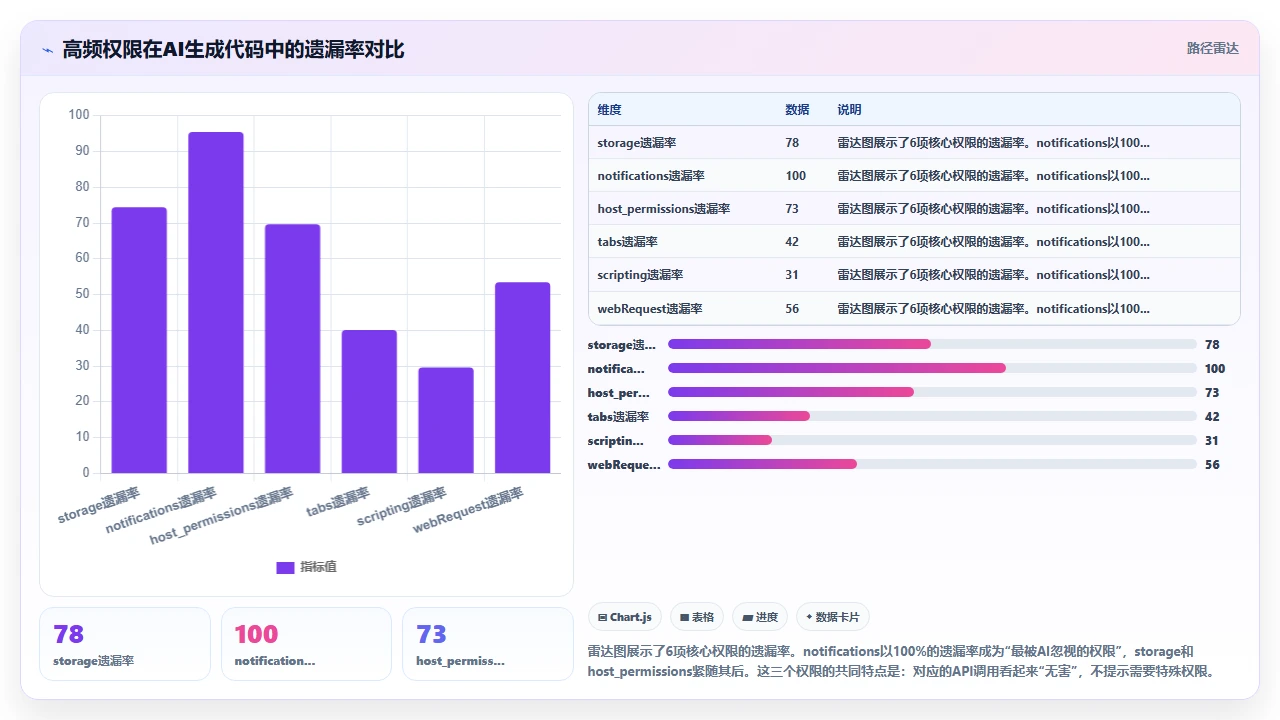Open the 78 storage遗漏率 data card
This screenshot has height=720, width=1280.
[125, 644]
